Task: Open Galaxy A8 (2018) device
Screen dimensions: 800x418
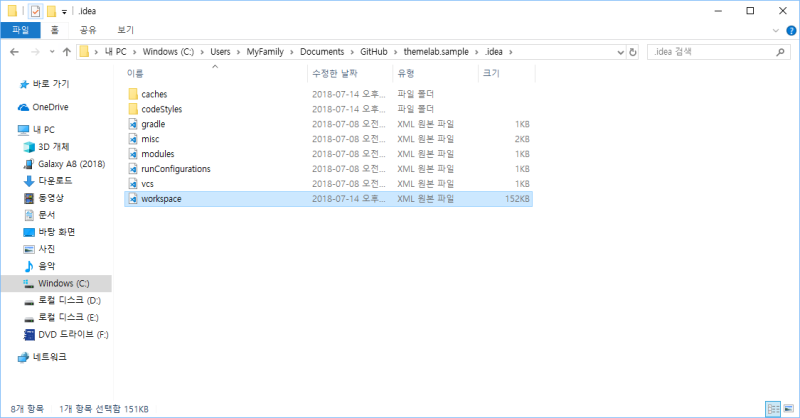Action: pyautogui.click(x=71, y=164)
